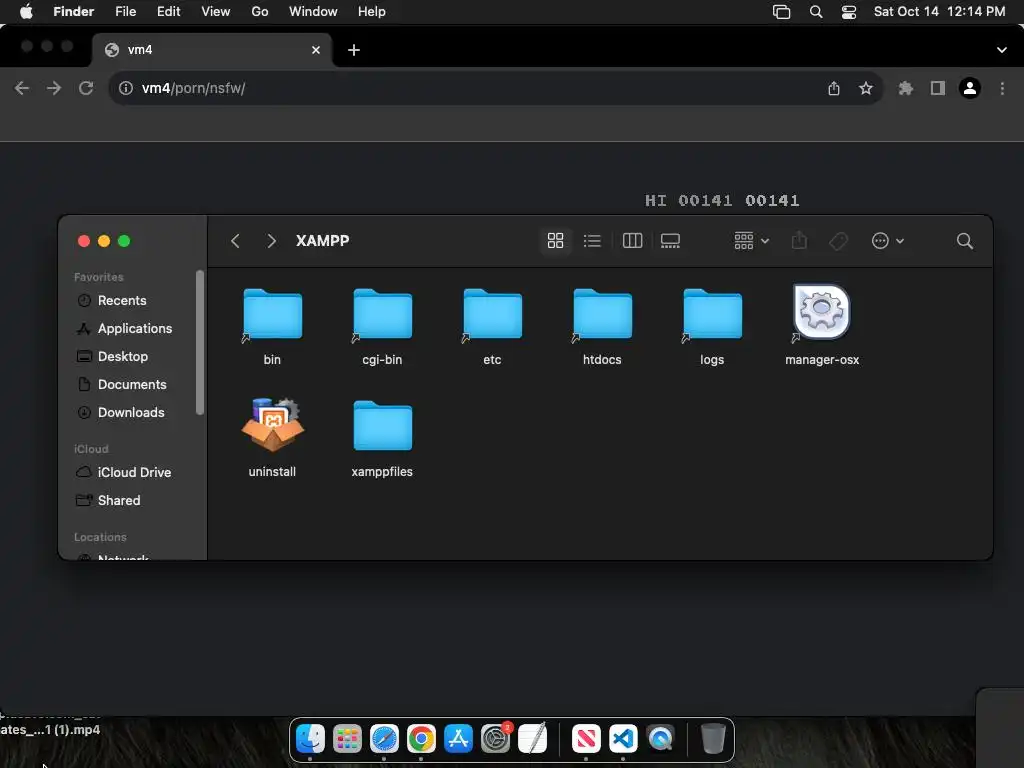This screenshot has height=768, width=1024.
Task: Open the browser profile avatar
Action: [970, 88]
